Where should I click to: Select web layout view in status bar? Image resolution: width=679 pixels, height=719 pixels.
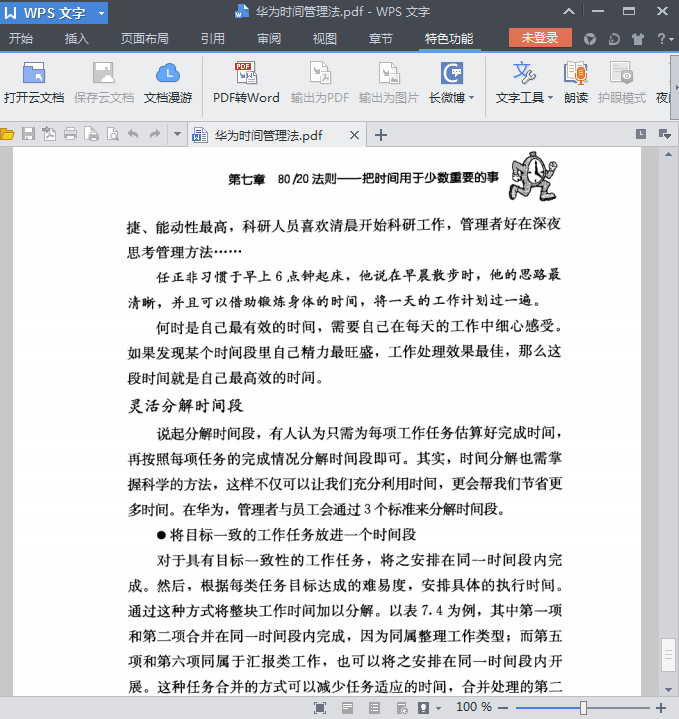(402, 708)
